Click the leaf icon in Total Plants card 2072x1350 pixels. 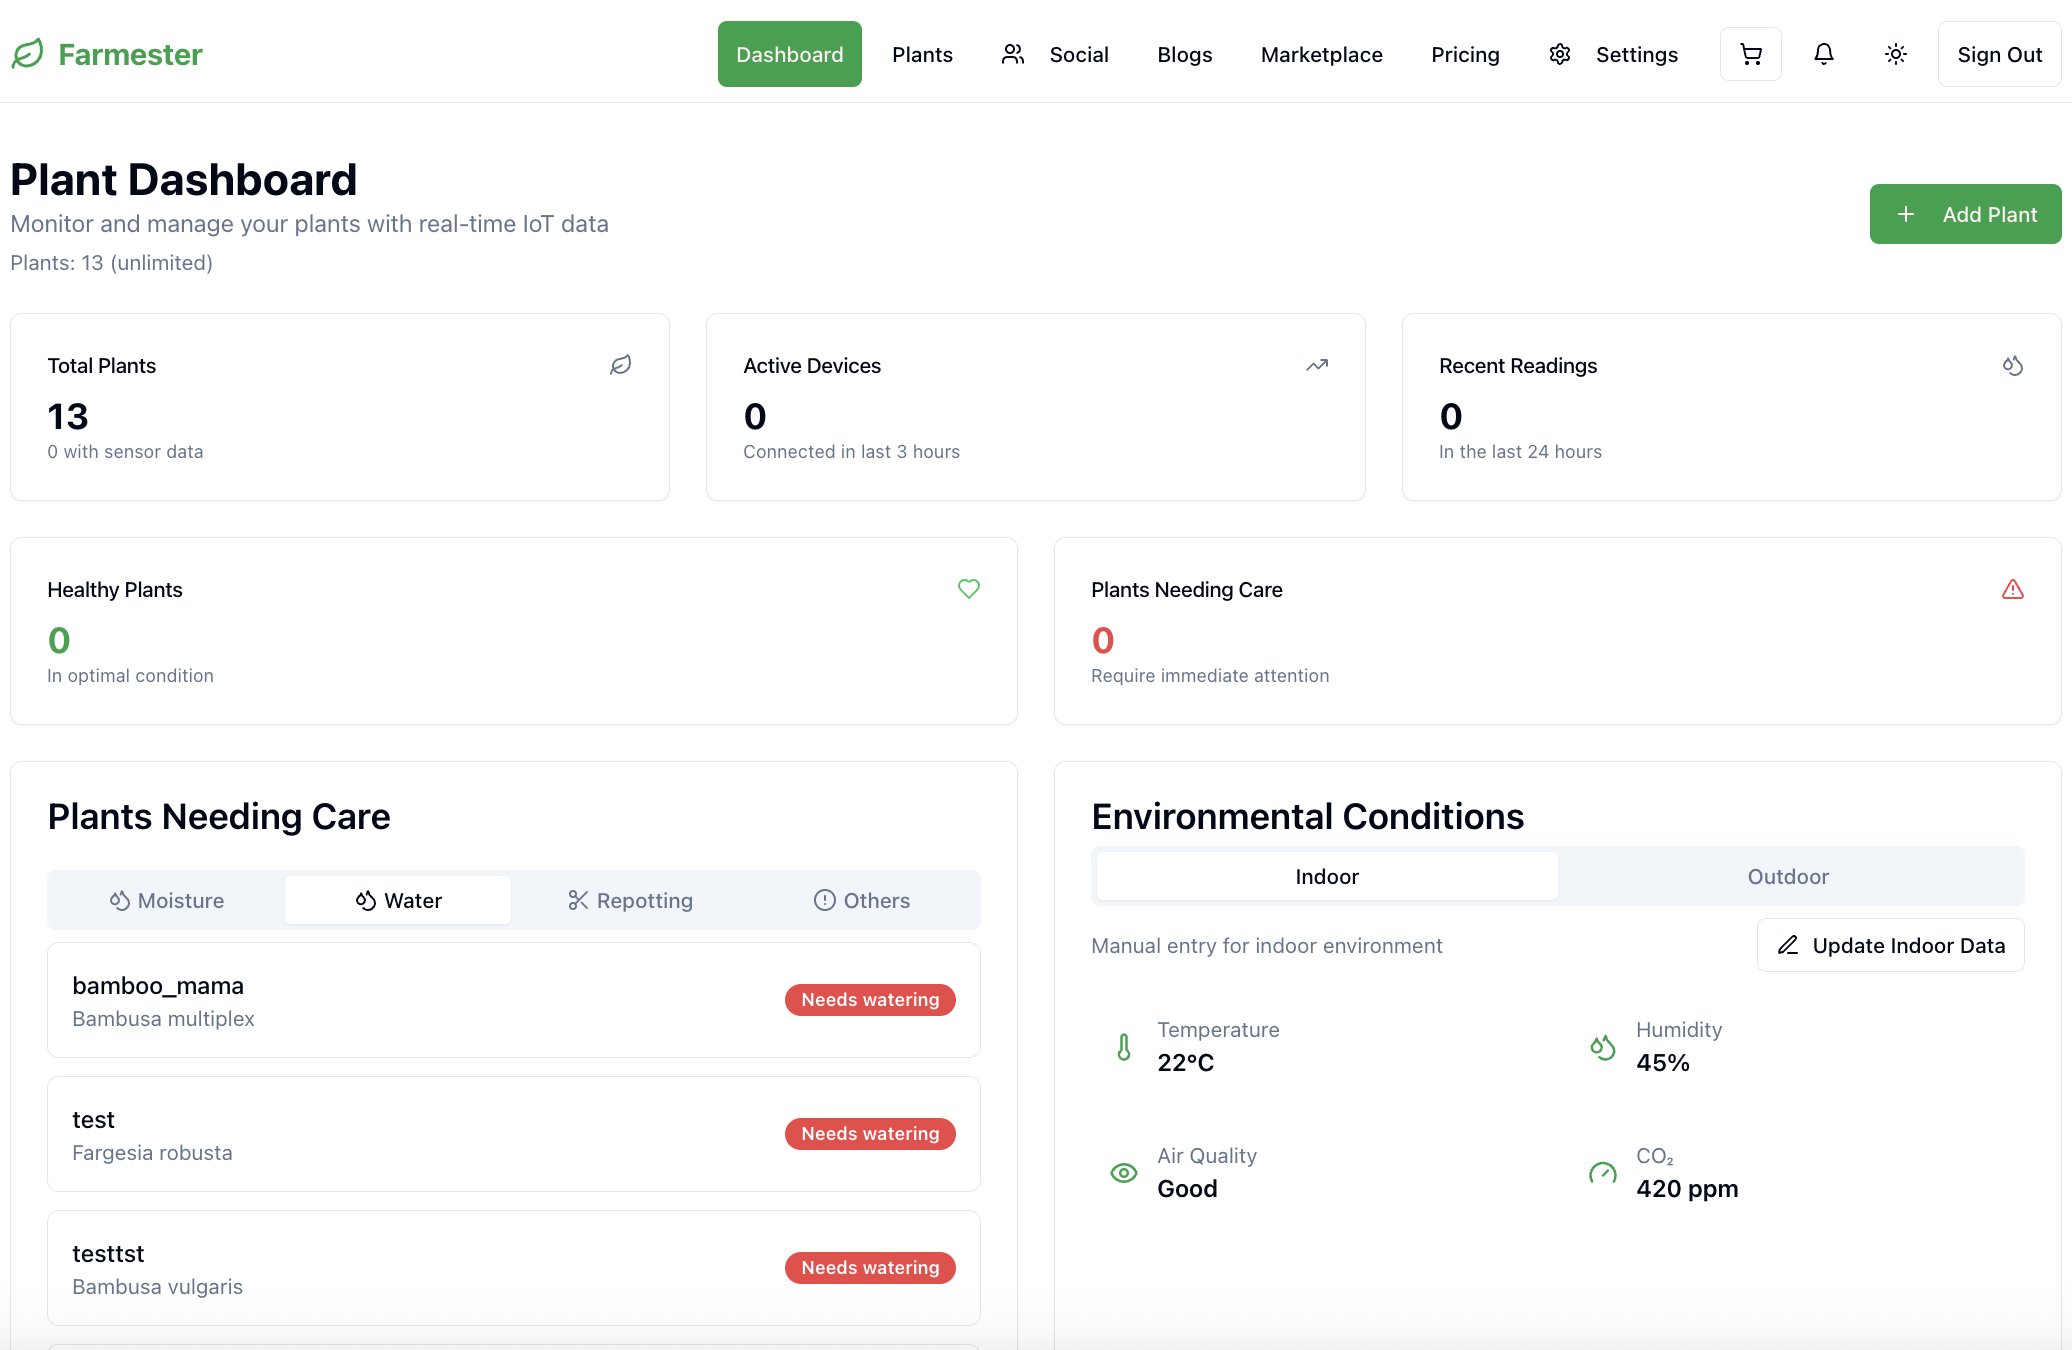621,365
